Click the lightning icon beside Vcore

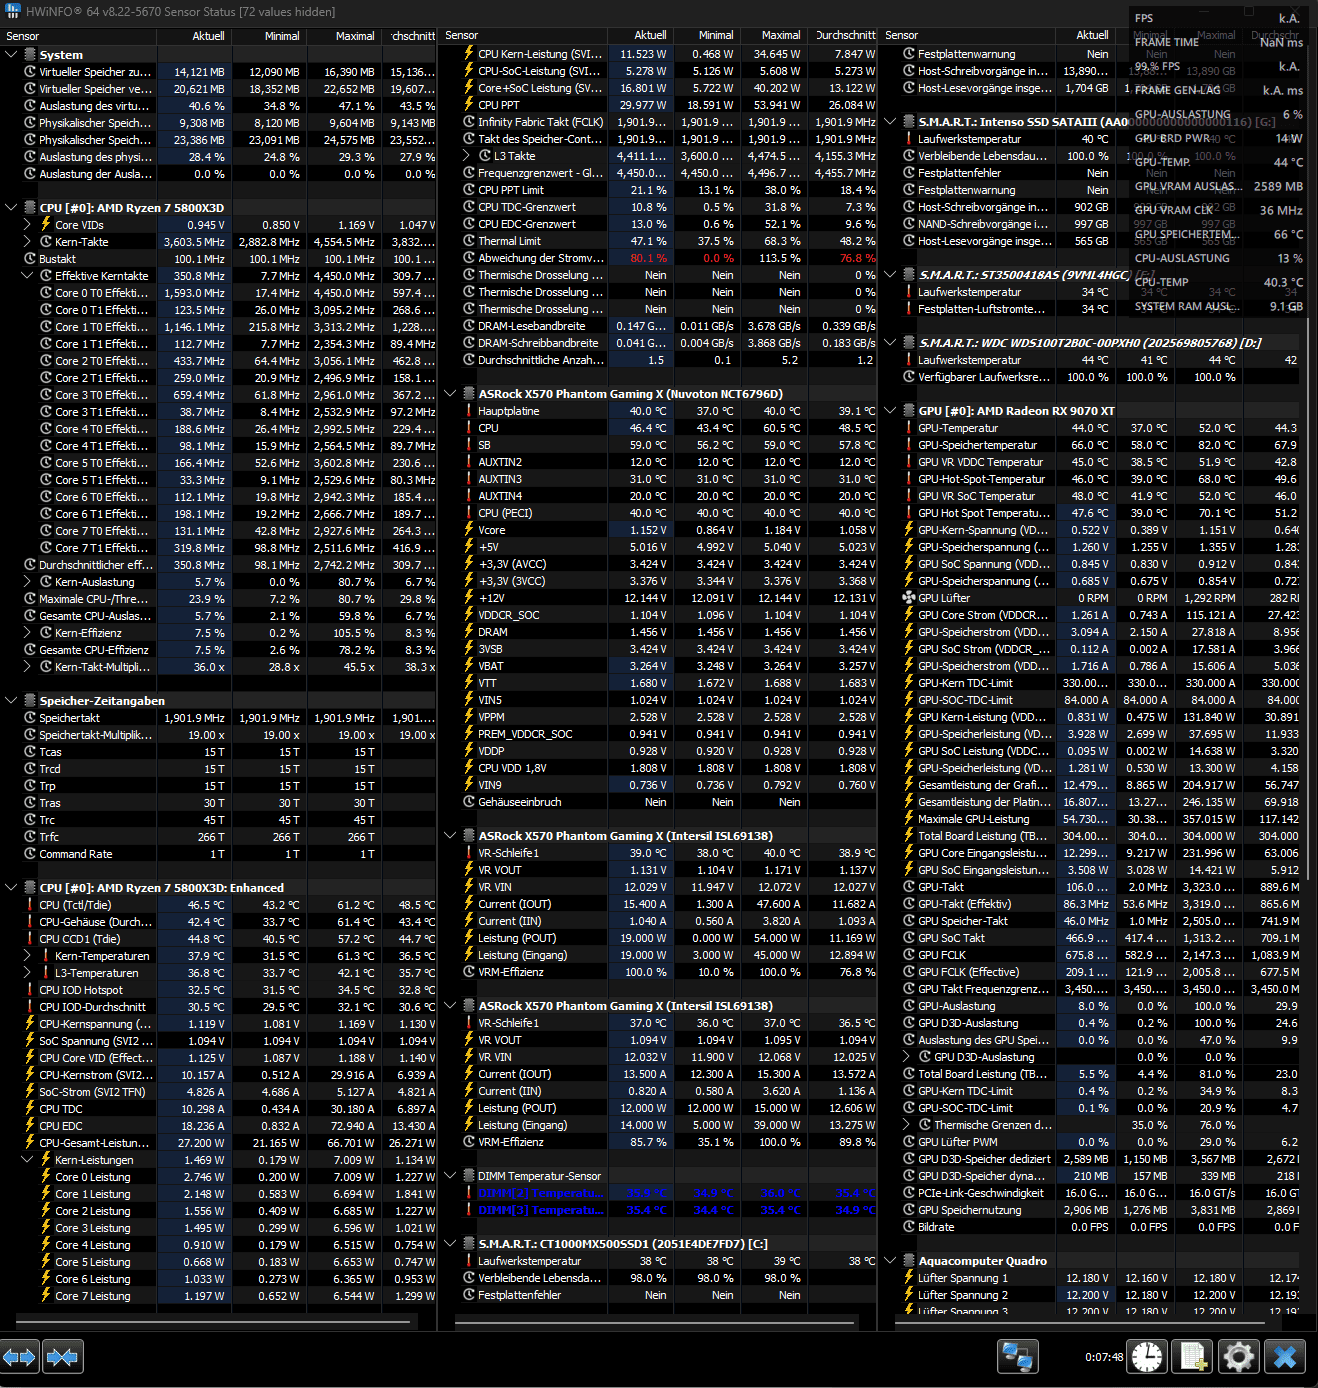tap(469, 530)
